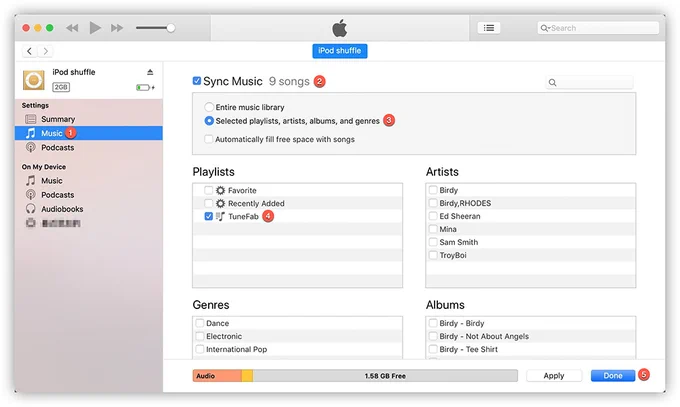Image resolution: width=680 pixels, height=407 pixels.
Task: Check Birdy - Not About Angels album
Action: (x=433, y=336)
